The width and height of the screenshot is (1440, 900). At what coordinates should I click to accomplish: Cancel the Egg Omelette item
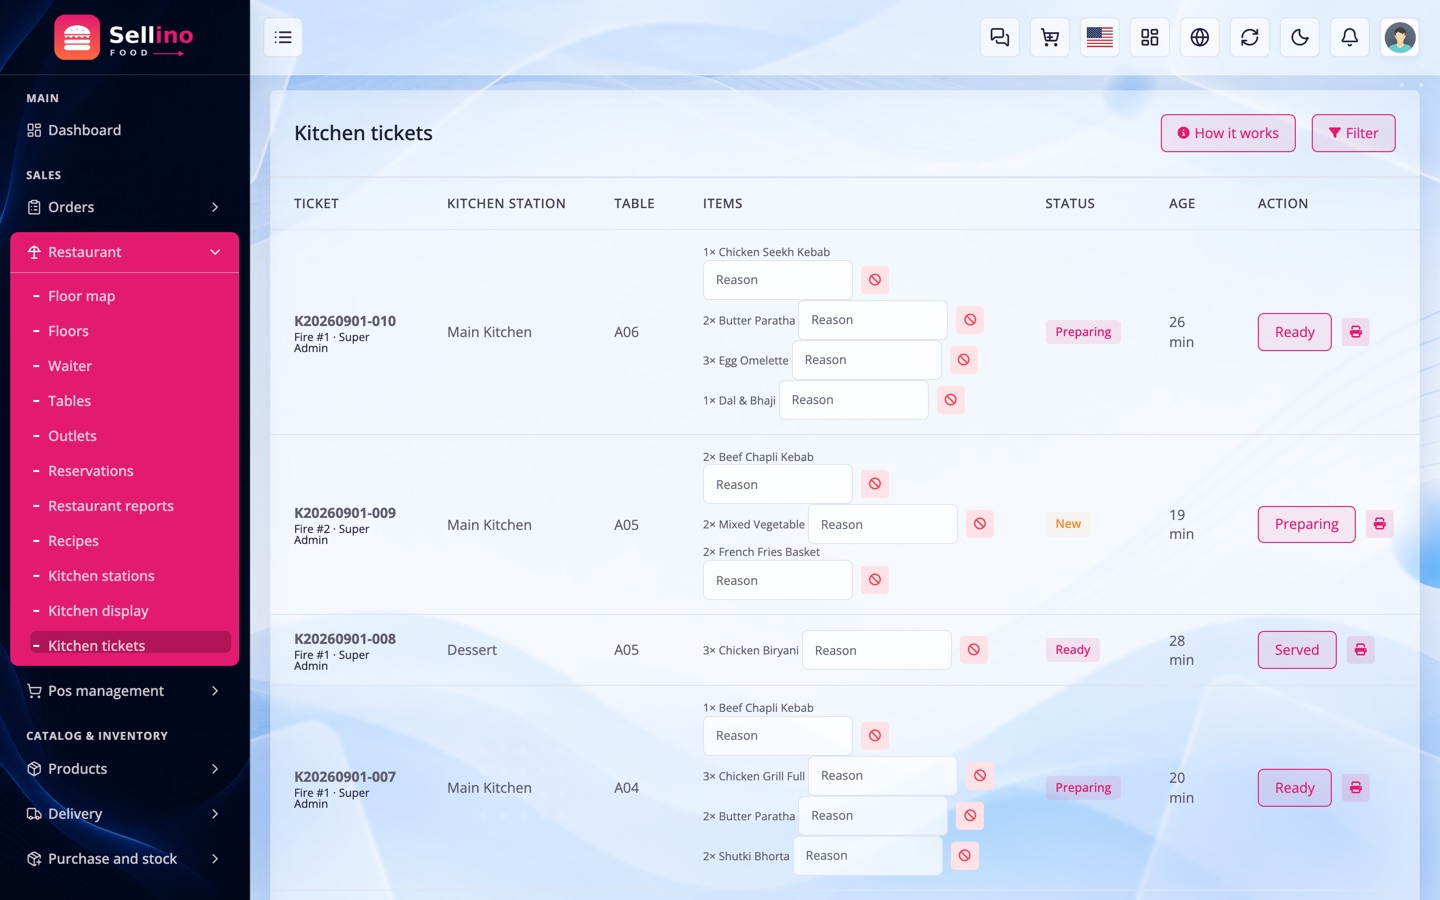point(964,360)
